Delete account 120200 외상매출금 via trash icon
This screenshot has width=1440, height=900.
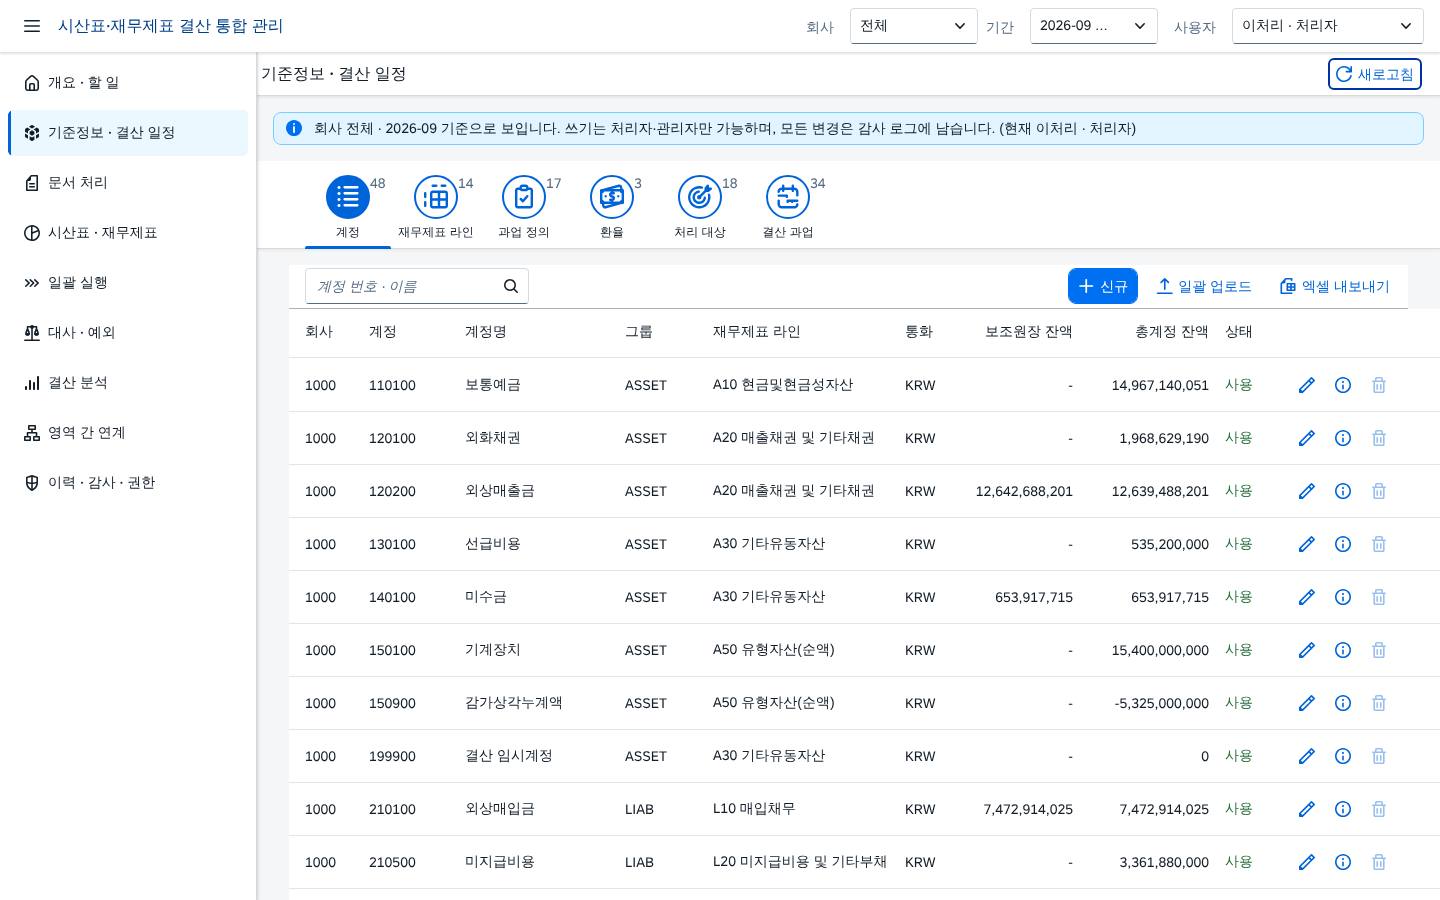tap(1379, 491)
